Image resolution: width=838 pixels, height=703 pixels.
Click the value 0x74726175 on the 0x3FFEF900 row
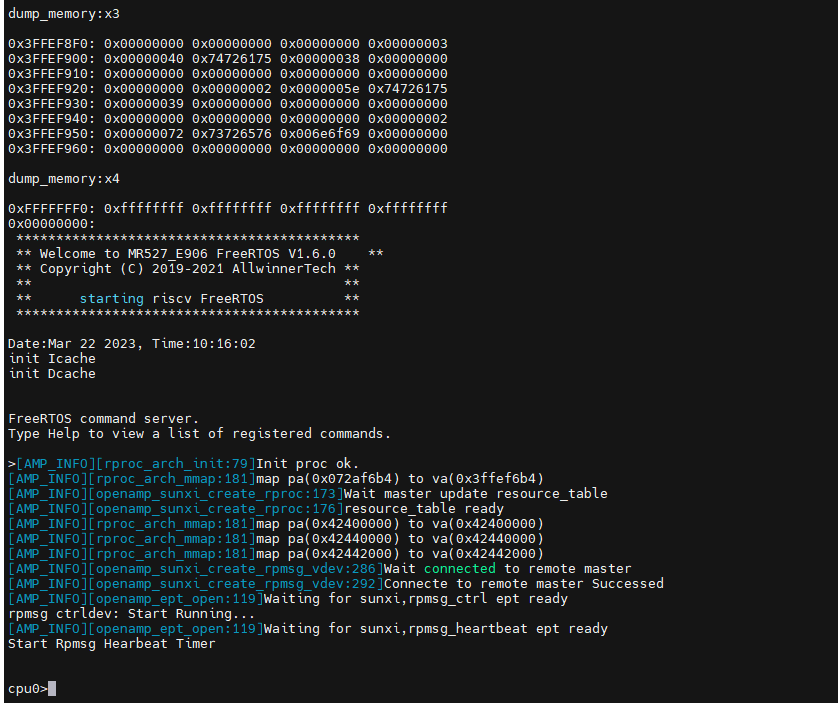point(231,59)
